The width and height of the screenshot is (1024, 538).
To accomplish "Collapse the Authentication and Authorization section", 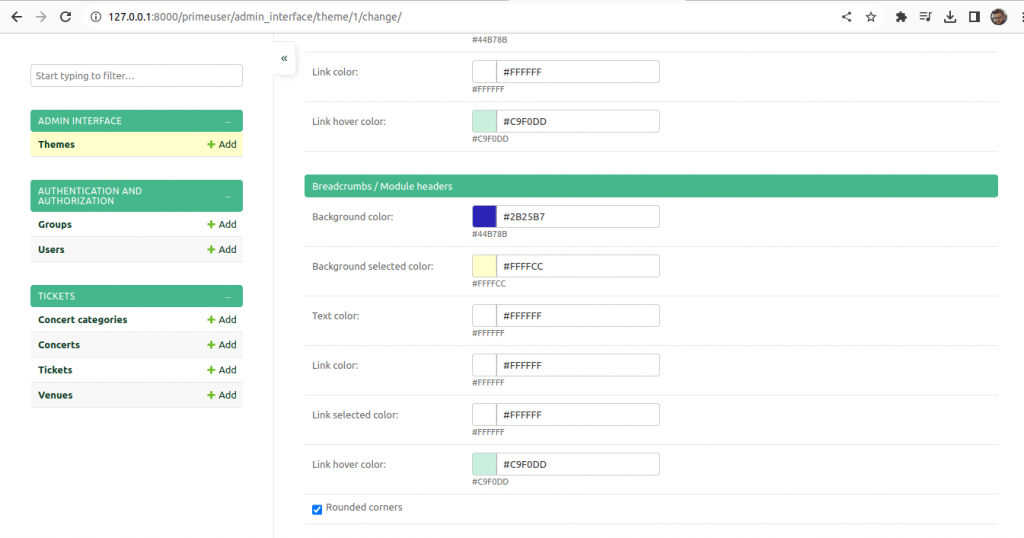I will [227, 196].
